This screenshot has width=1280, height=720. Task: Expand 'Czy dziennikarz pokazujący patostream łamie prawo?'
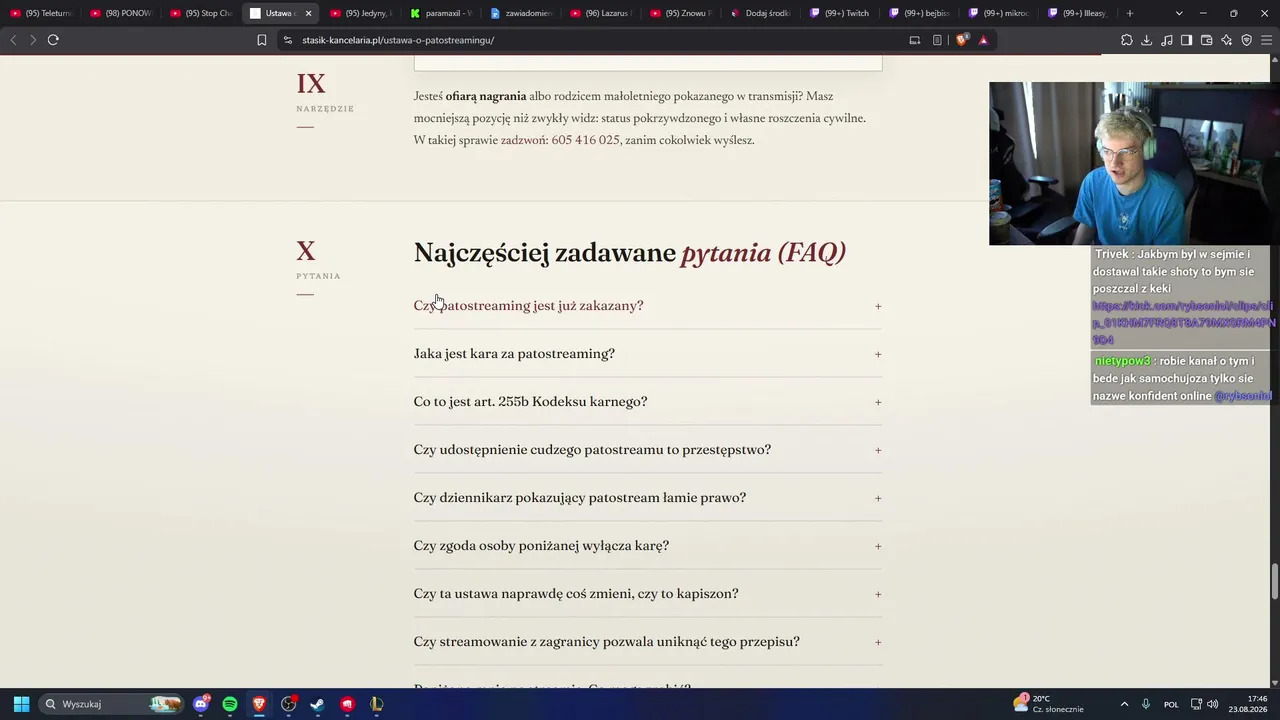(648, 498)
